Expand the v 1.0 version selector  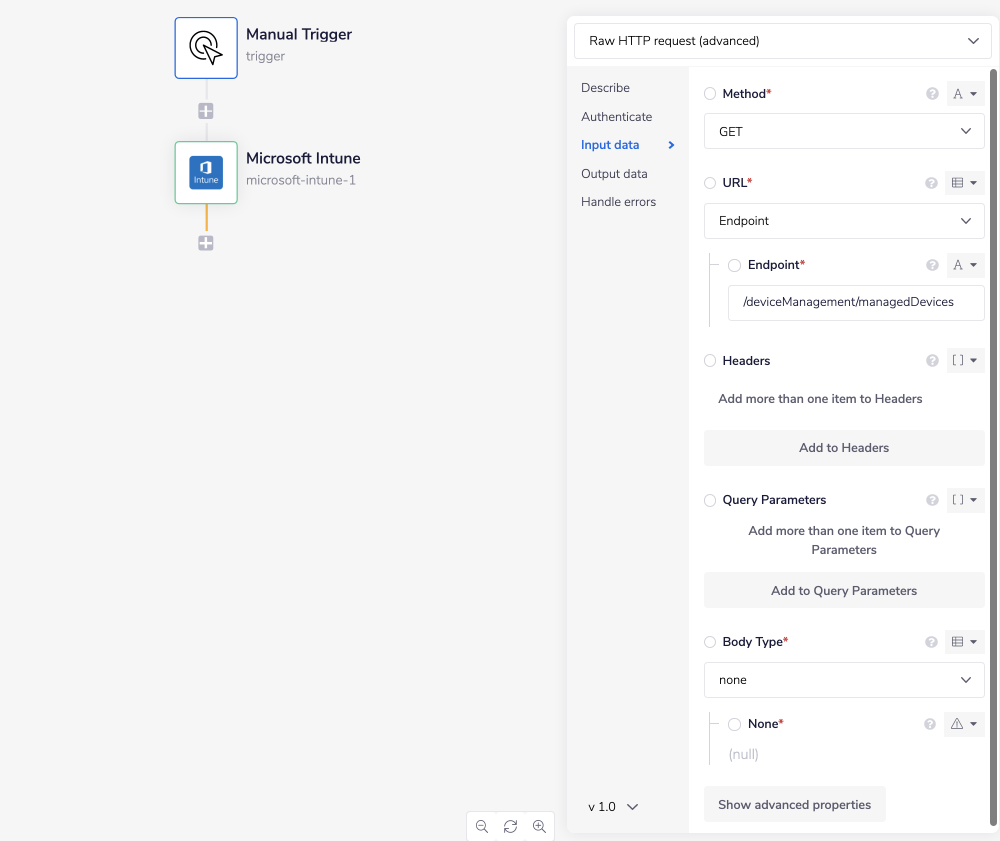[x=612, y=806]
